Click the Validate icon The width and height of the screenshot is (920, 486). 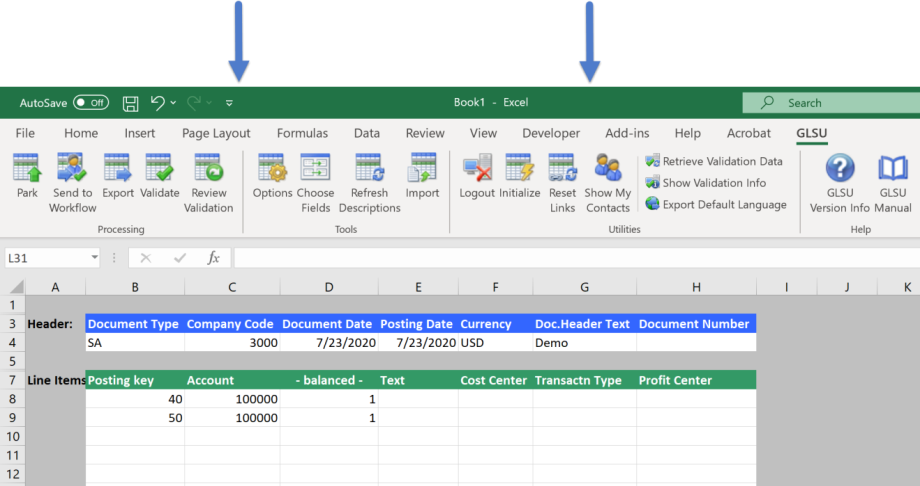pos(160,176)
